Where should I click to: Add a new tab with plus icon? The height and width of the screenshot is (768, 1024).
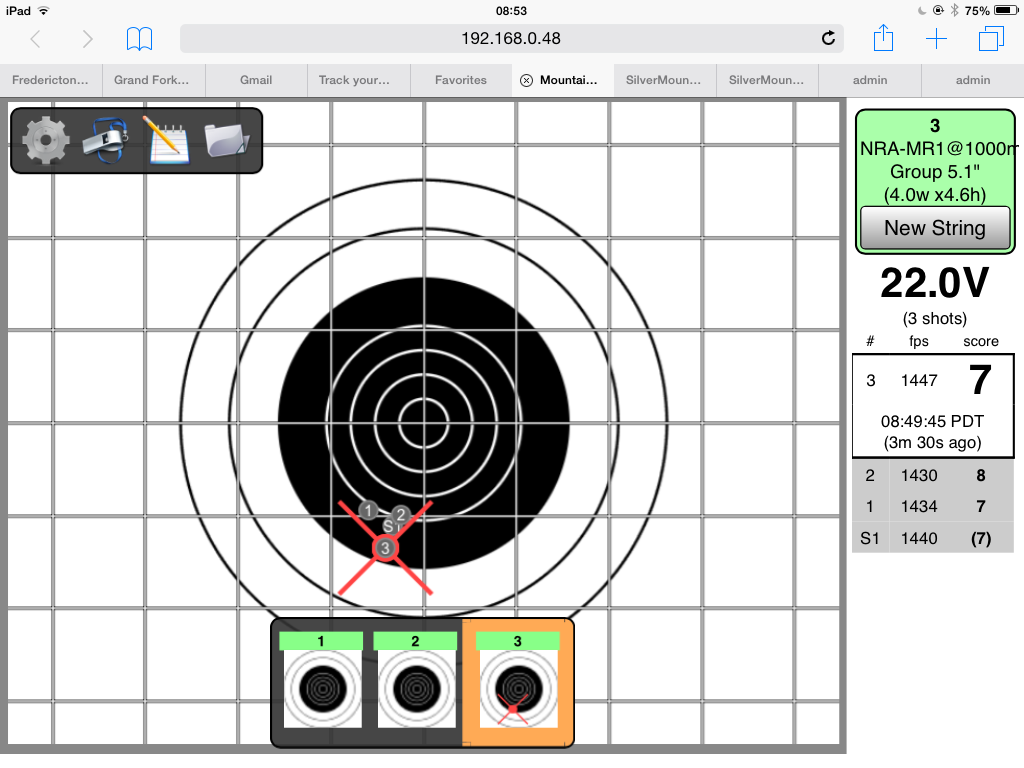click(x=936, y=39)
